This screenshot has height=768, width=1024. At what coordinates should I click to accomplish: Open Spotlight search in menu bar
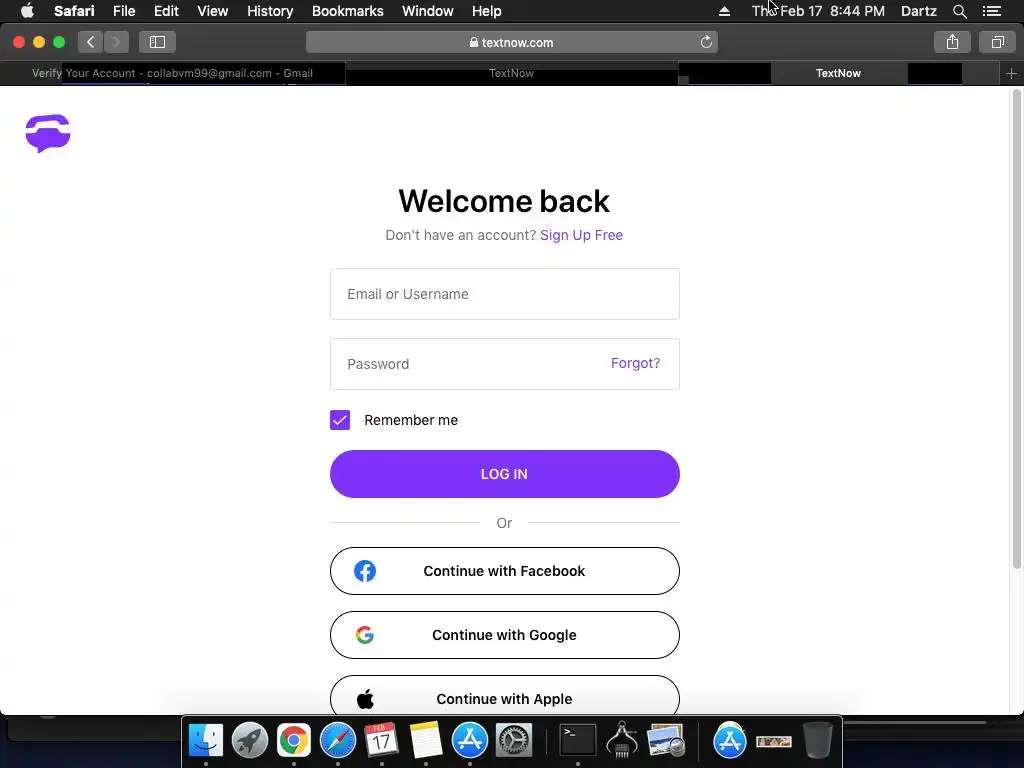(x=959, y=11)
